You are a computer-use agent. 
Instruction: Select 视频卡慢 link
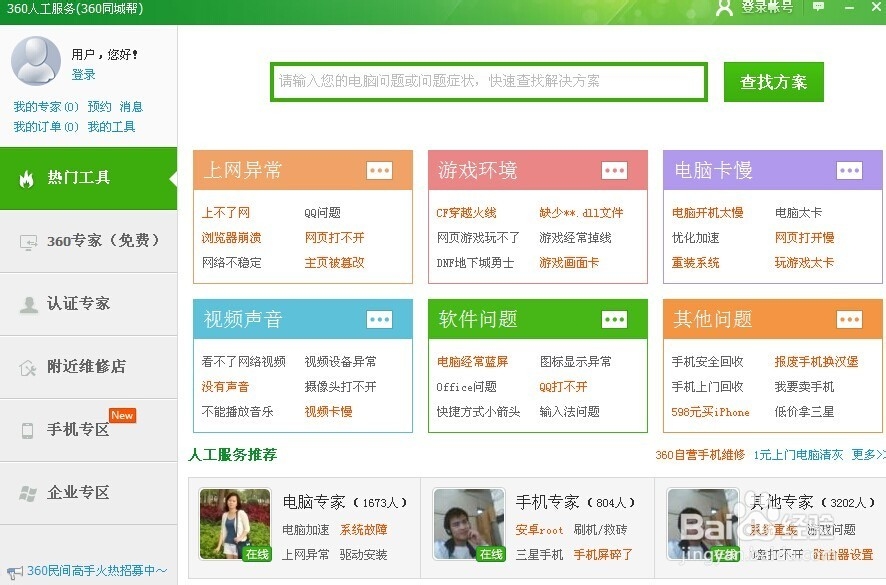click(x=328, y=411)
